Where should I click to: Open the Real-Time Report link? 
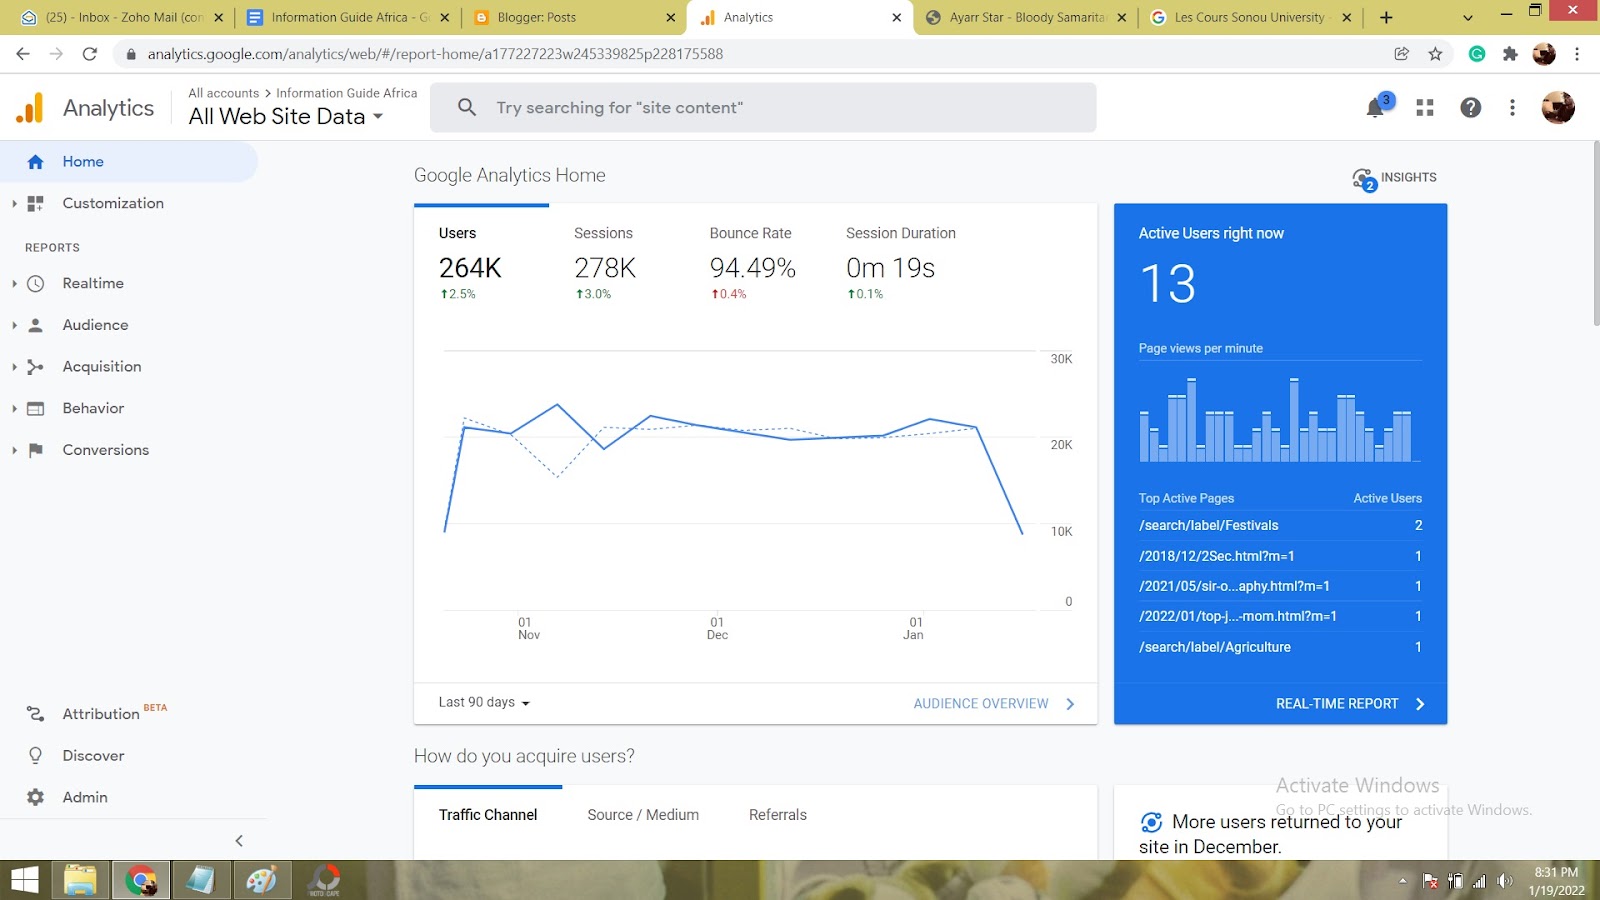tap(1350, 704)
